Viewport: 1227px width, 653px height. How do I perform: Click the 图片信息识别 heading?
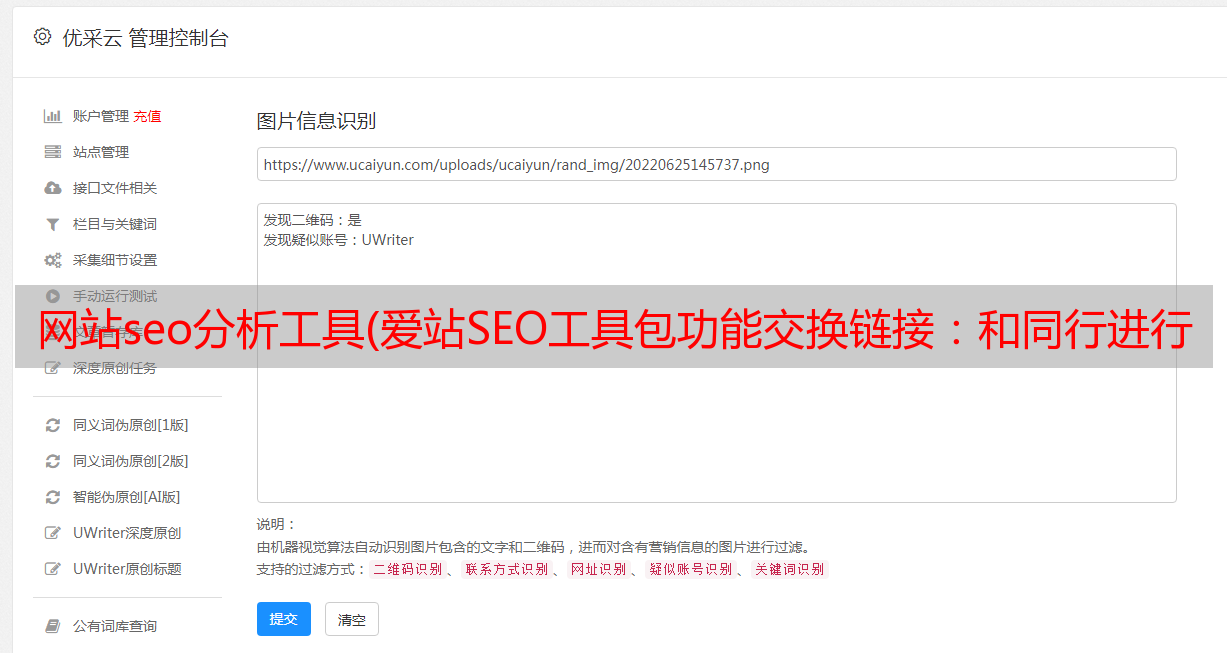316,121
